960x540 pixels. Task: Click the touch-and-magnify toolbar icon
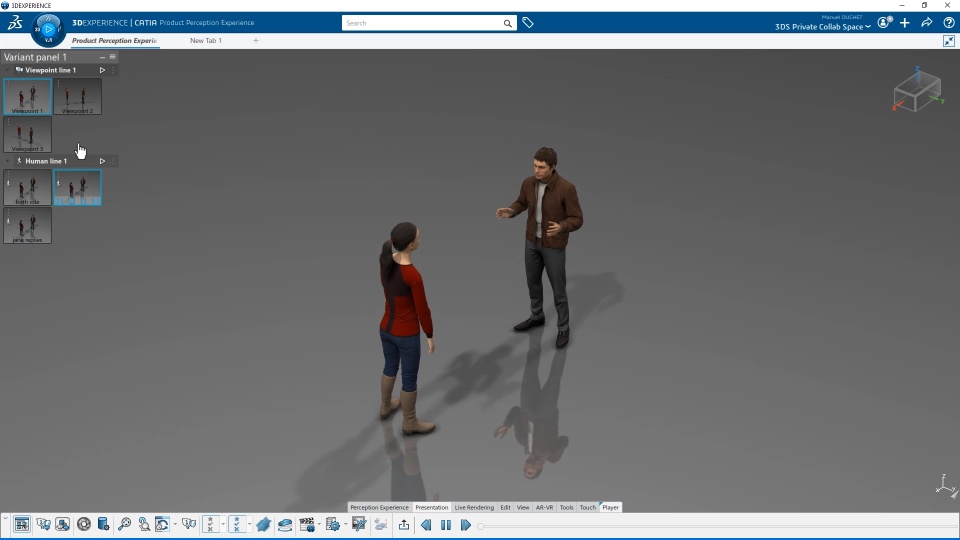[x=144, y=524]
